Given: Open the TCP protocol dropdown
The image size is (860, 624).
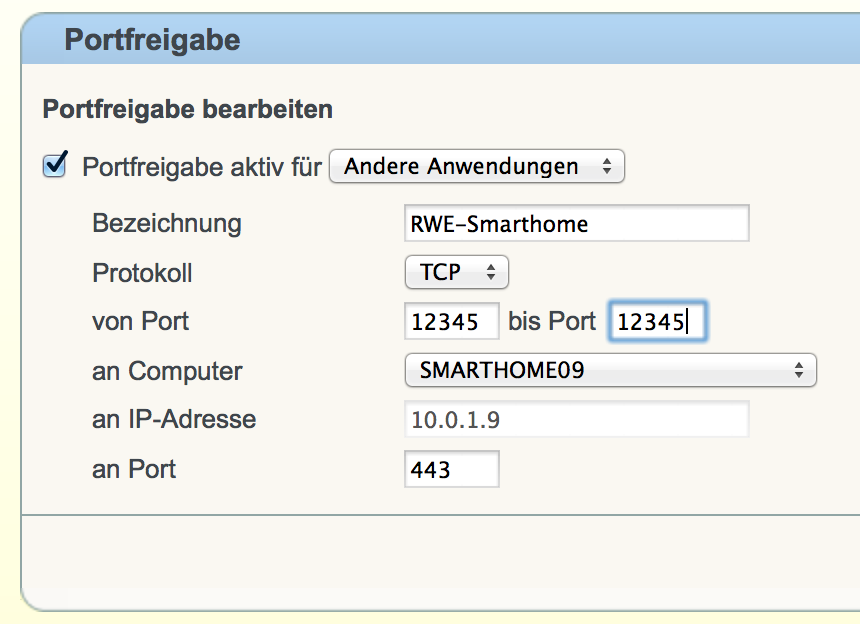Looking at the screenshot, I should 456,272.
